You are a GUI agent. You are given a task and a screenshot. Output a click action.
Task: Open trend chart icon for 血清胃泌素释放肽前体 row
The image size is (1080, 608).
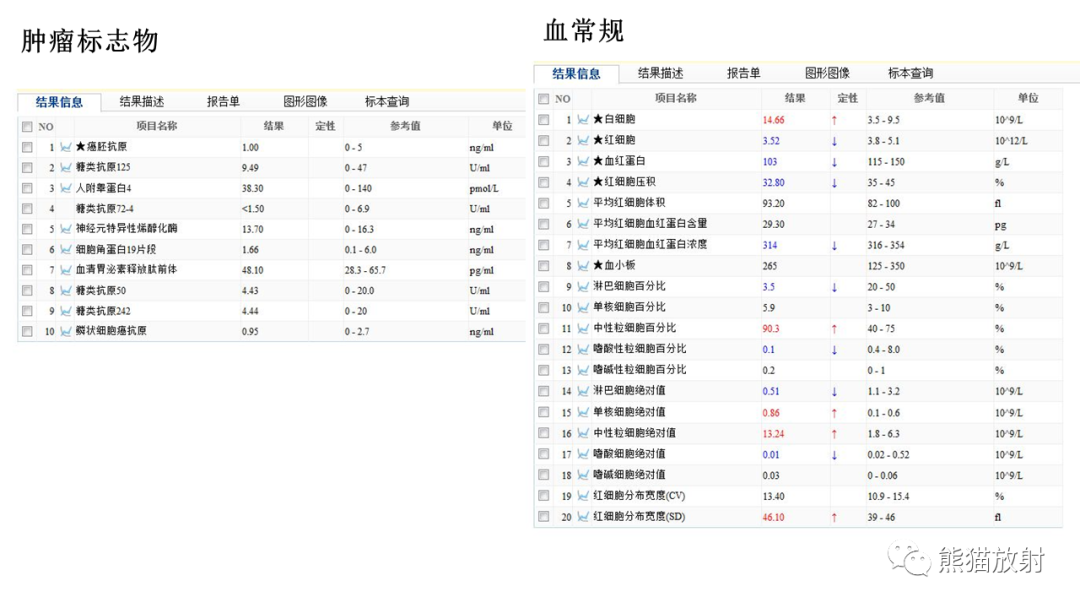point(65,270)
